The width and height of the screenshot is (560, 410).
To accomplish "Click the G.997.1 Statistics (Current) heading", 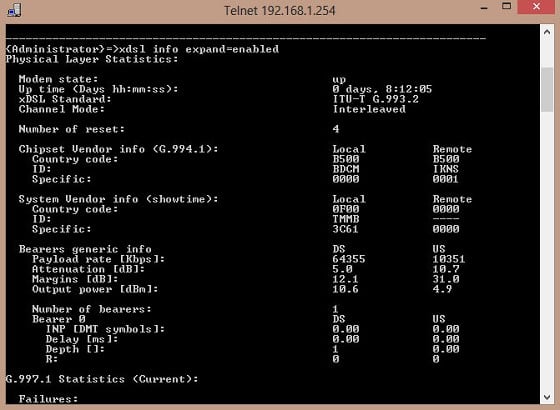I will pos(102,379).
